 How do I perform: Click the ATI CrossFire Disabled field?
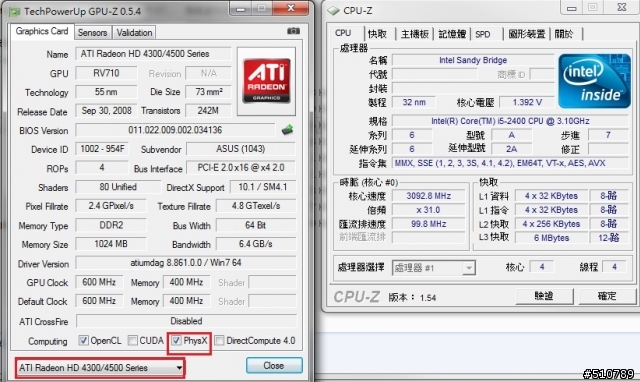pos(186,321)
